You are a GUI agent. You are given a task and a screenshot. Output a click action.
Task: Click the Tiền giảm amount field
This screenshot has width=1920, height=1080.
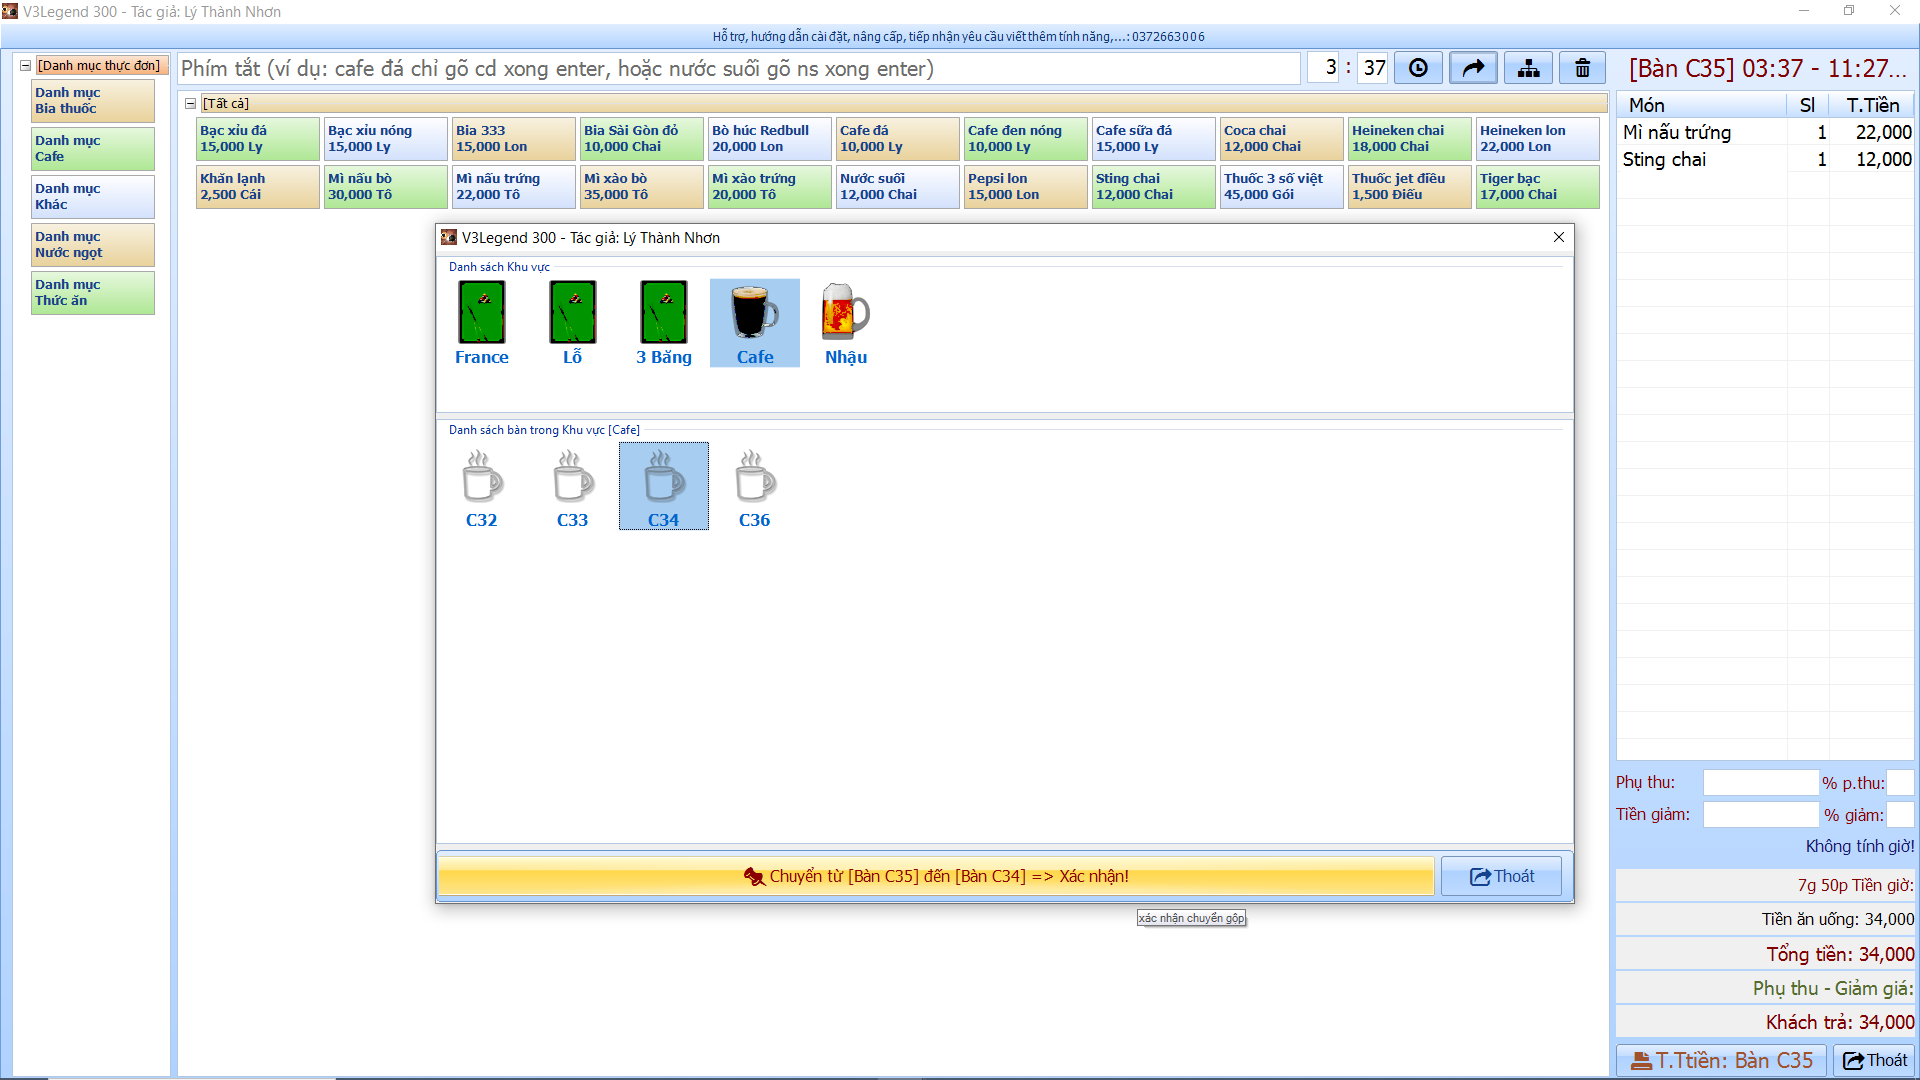[1760, 815]
